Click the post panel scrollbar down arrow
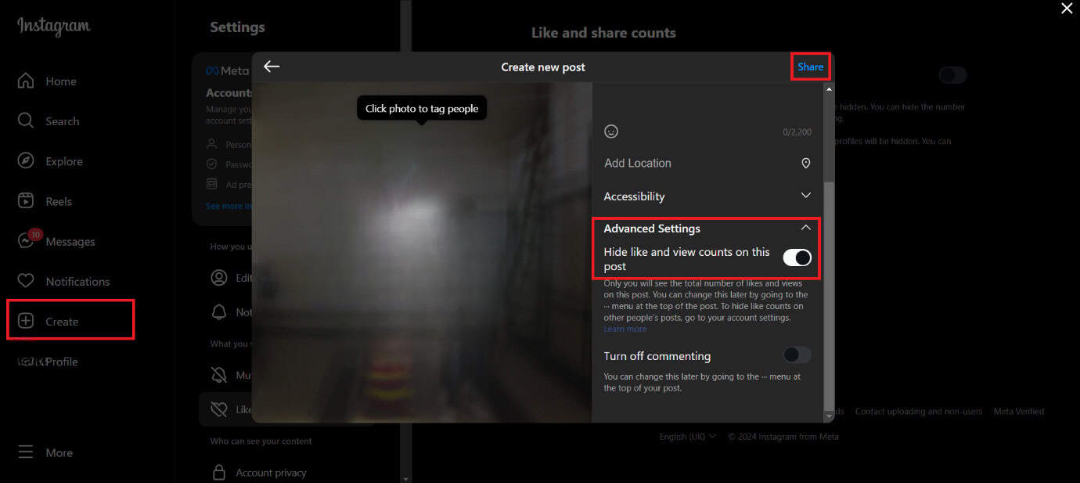Image resolution: width=1080 pixels, height=483 pixels. pos(829,416)
